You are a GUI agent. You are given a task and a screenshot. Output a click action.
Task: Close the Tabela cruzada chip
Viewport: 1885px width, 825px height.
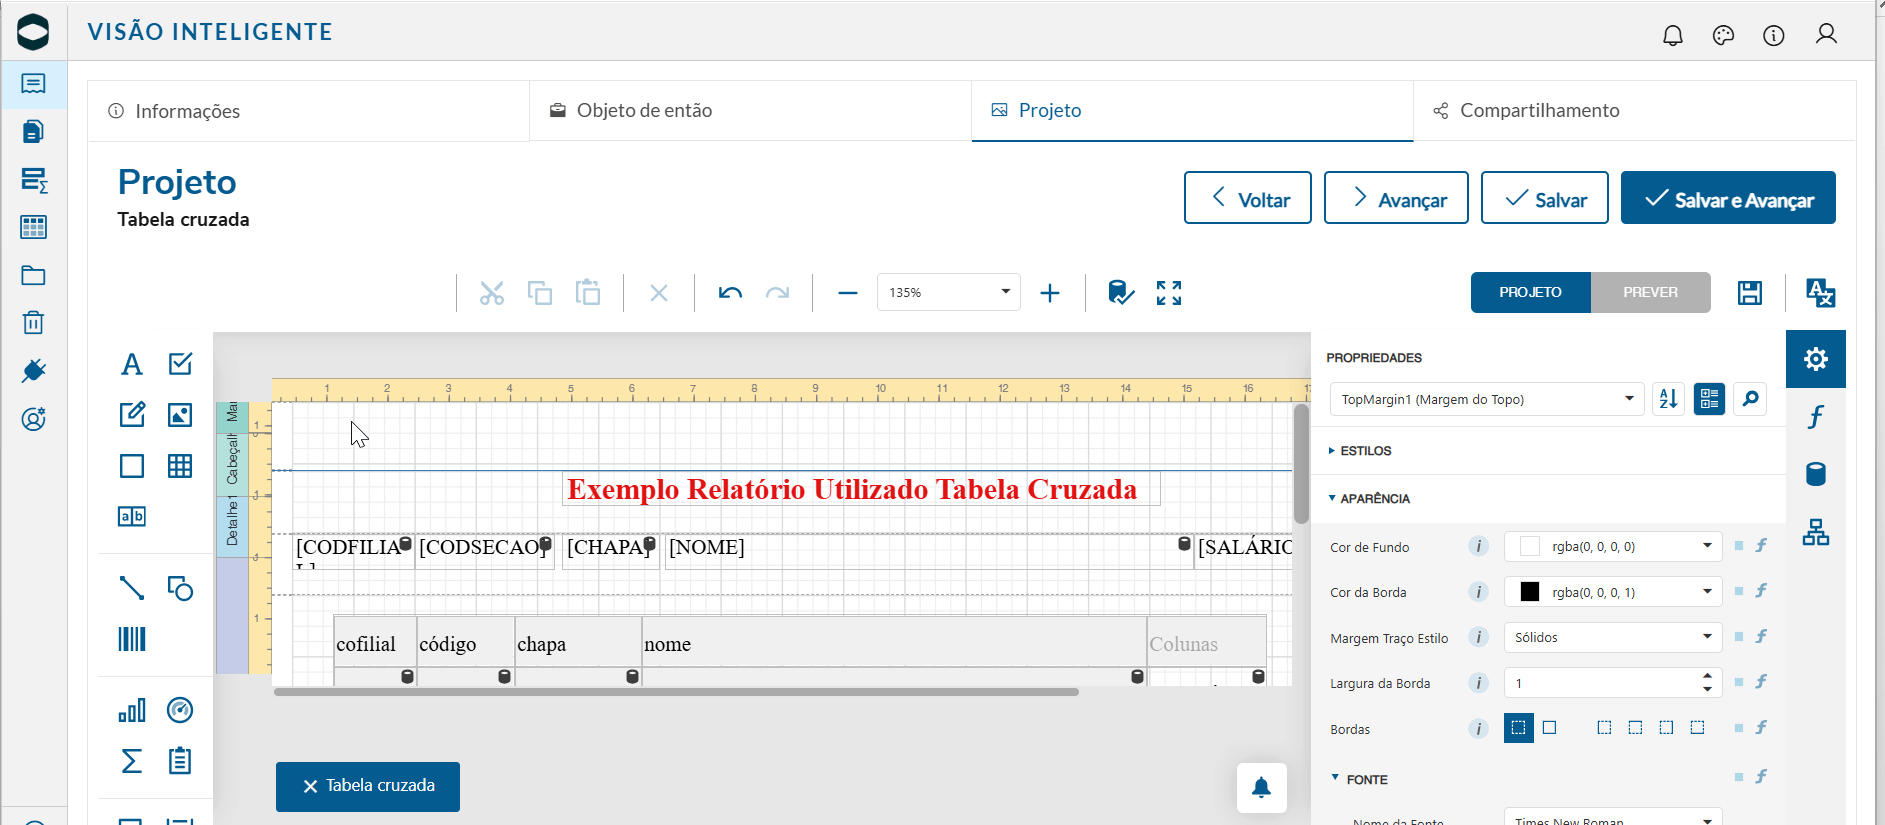click(310, 786)
